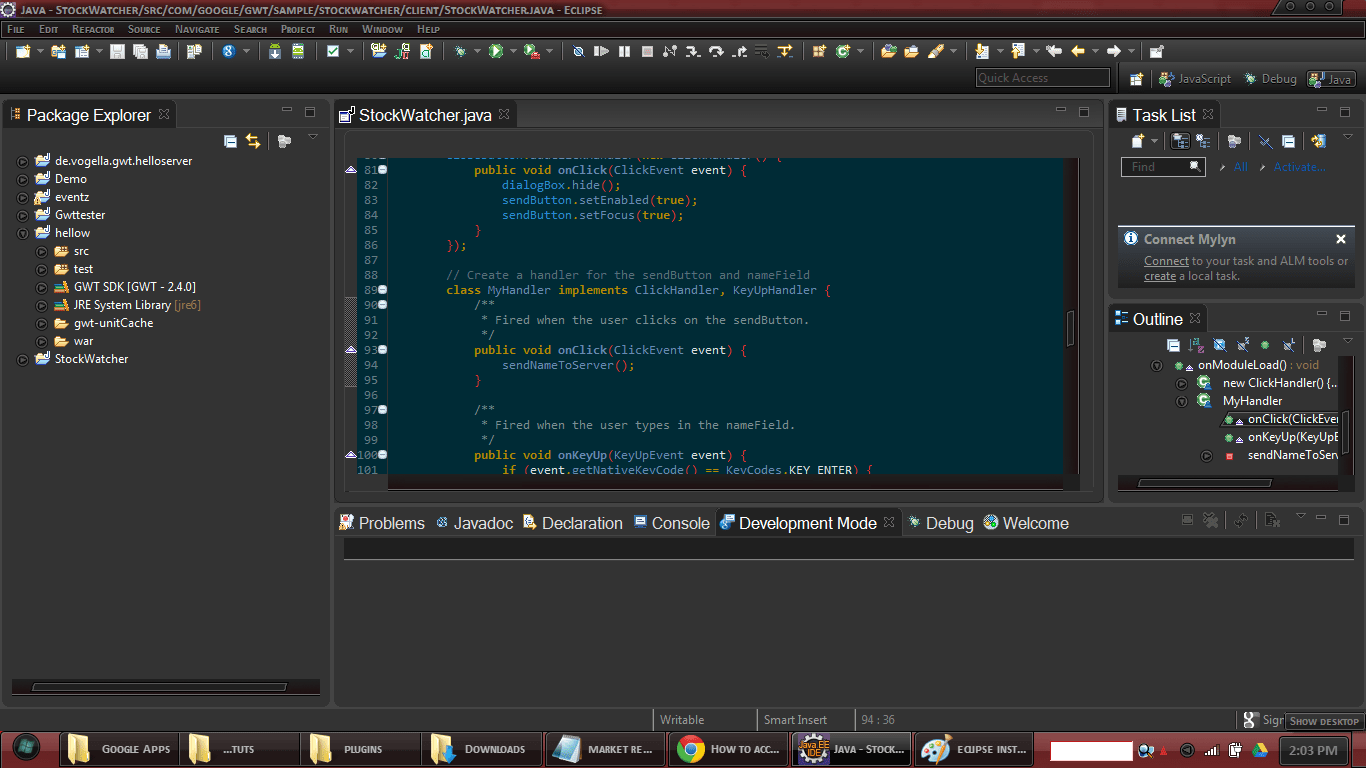Screen dimensions: 1366x768
Task: Click the Find field in Task List
Action: pos(1163,167)
